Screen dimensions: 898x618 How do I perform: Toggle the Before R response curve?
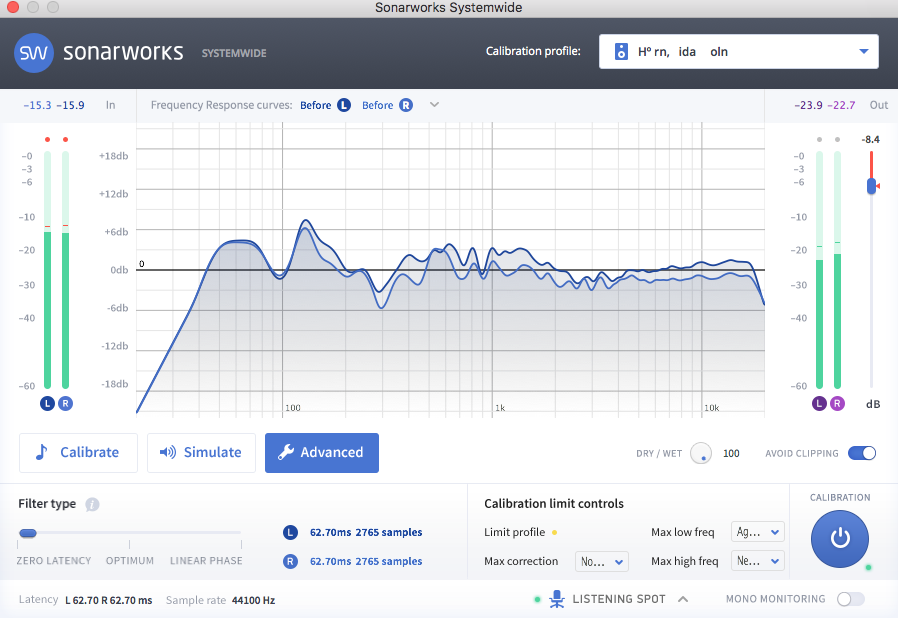387,105
